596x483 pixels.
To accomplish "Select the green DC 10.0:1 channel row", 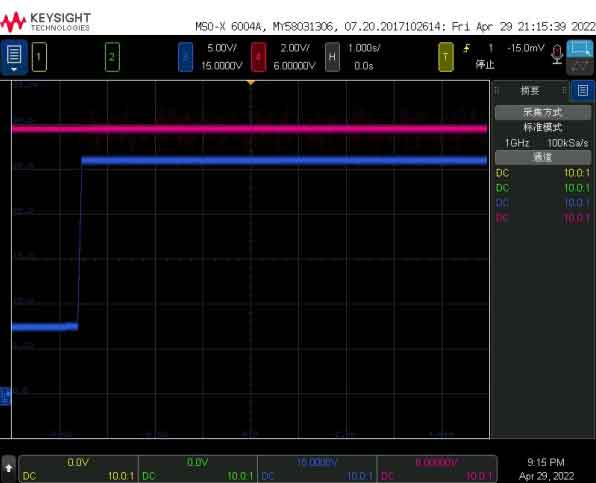I will click(543, 188).
